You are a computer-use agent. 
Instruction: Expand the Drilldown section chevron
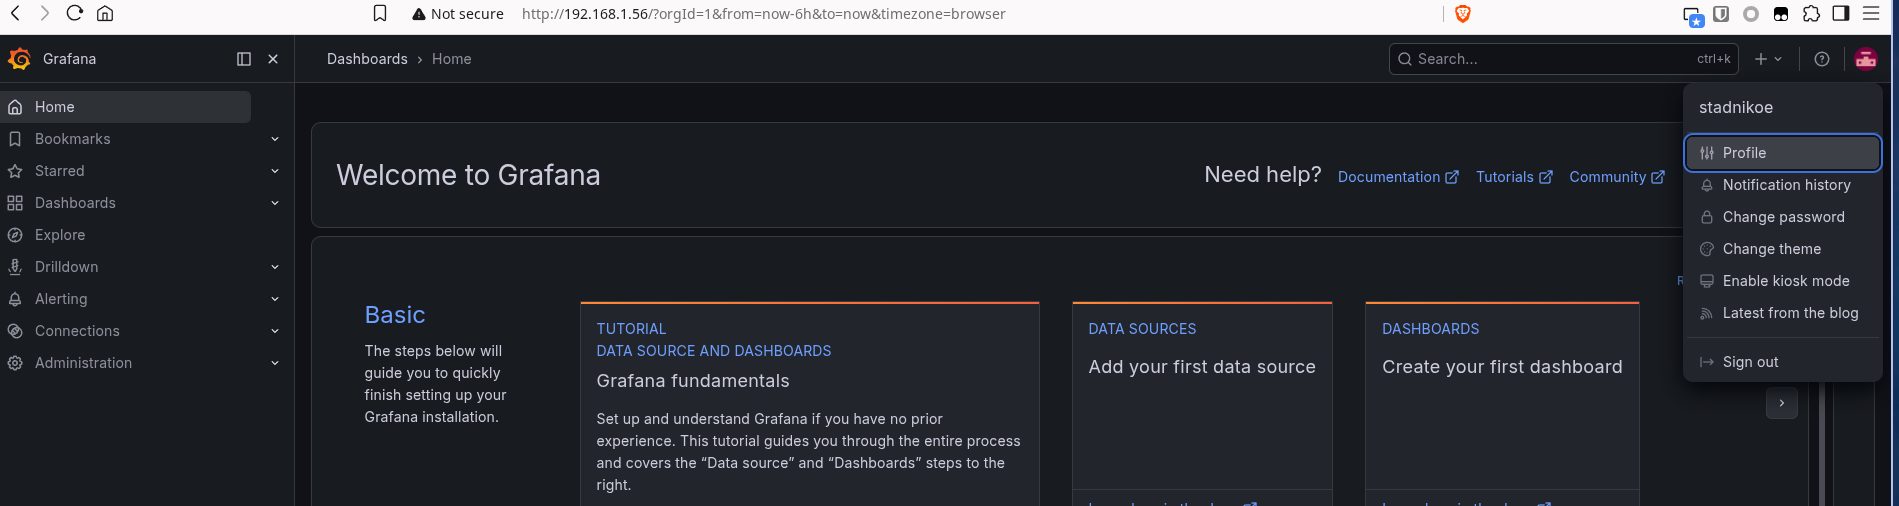(275, 267)
